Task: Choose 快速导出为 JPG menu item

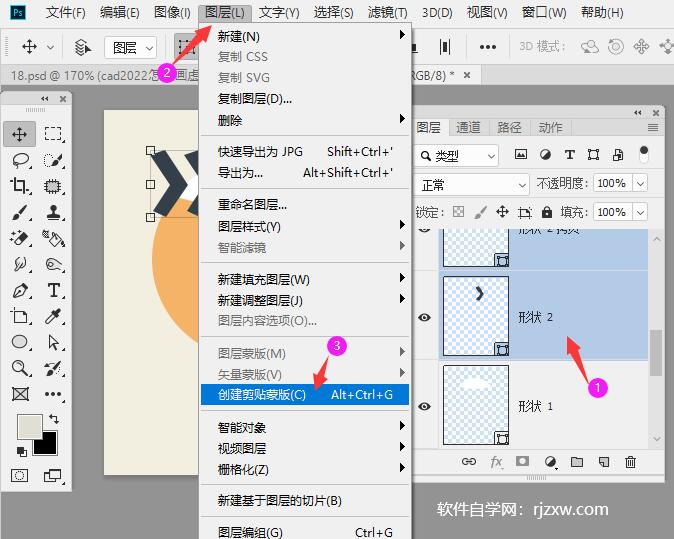Action: (305, 152)
